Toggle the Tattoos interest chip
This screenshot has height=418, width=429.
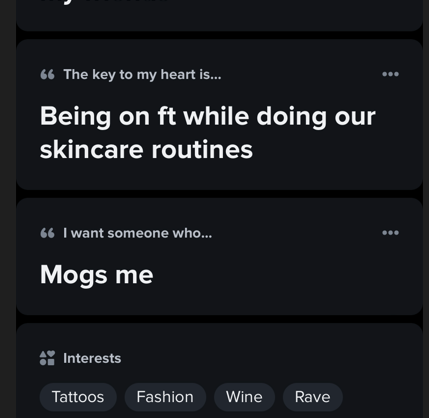(x=78, y=397)
